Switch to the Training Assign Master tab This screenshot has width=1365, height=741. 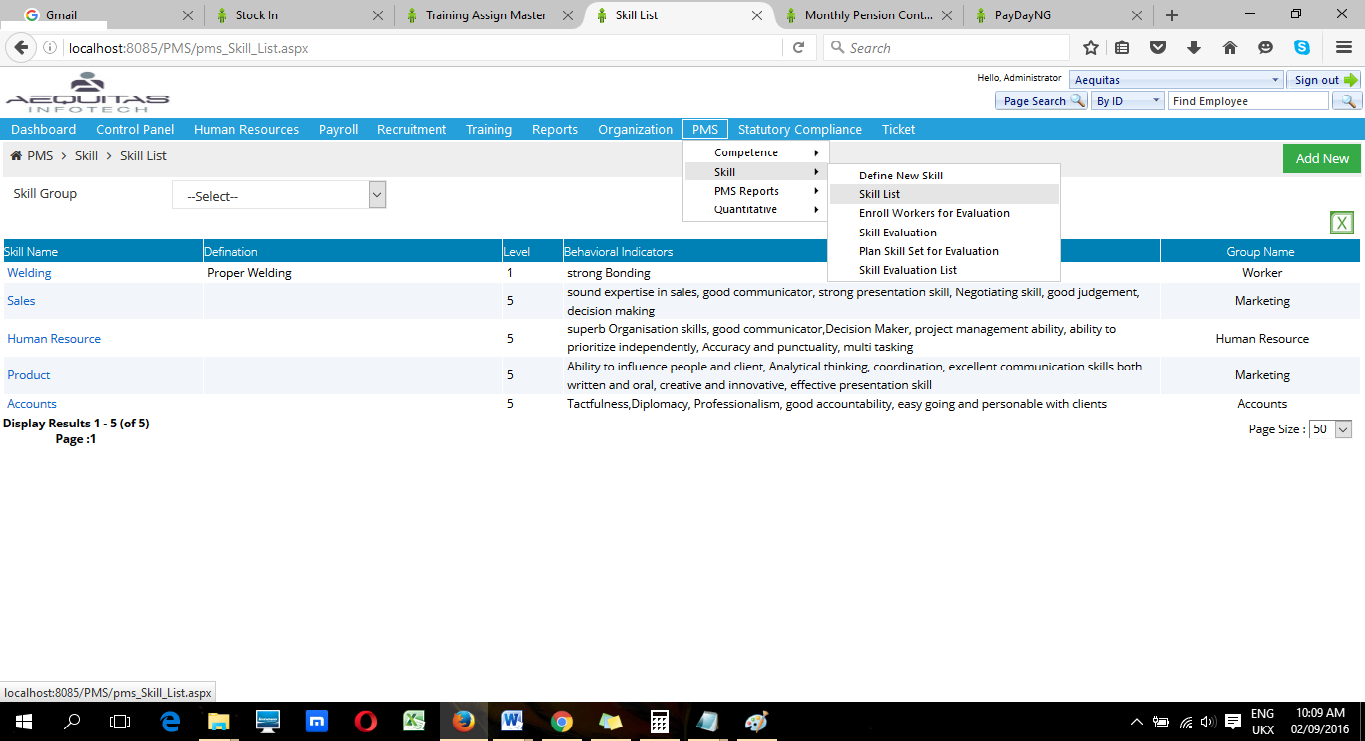tap(484, 15)
